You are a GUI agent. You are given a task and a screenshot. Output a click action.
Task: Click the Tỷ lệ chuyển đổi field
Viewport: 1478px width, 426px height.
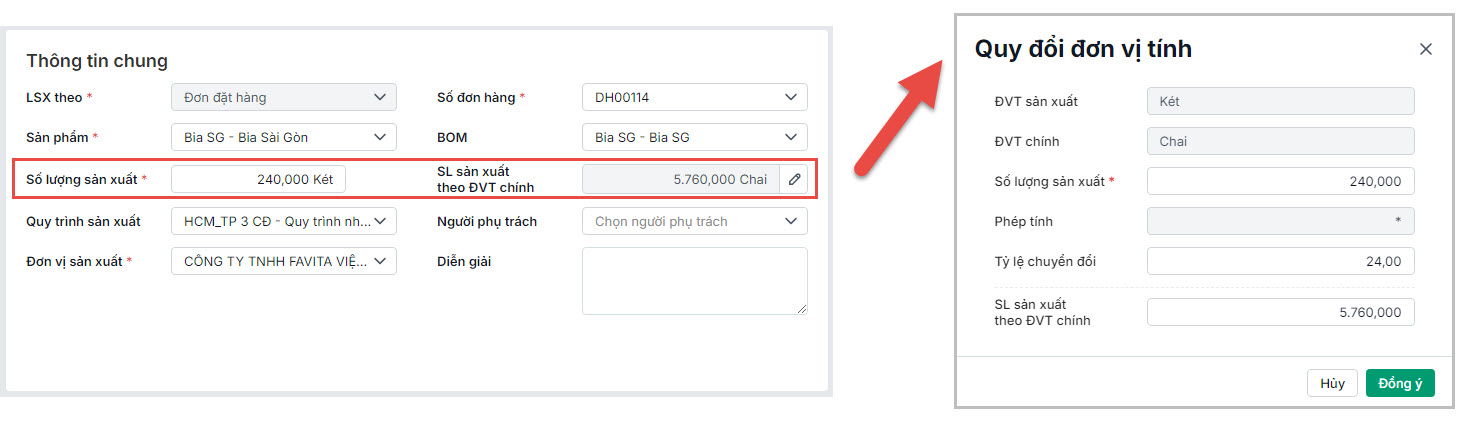[x=1280, y=261]
